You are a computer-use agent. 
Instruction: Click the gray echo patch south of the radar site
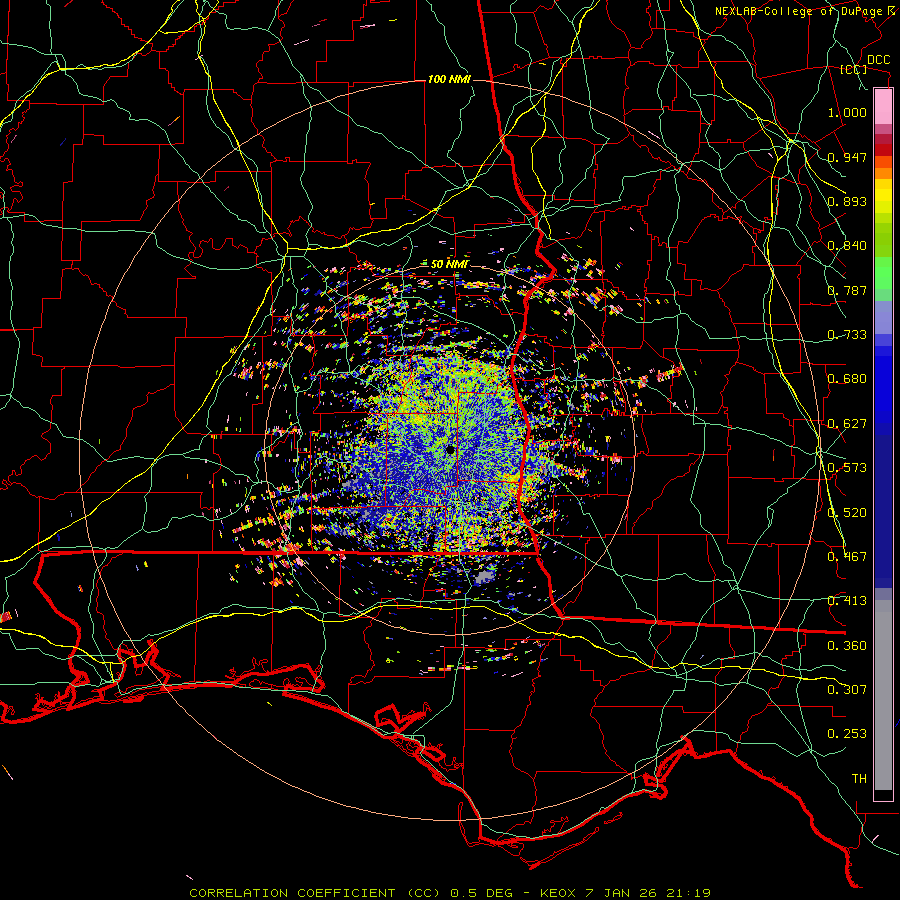484,576
